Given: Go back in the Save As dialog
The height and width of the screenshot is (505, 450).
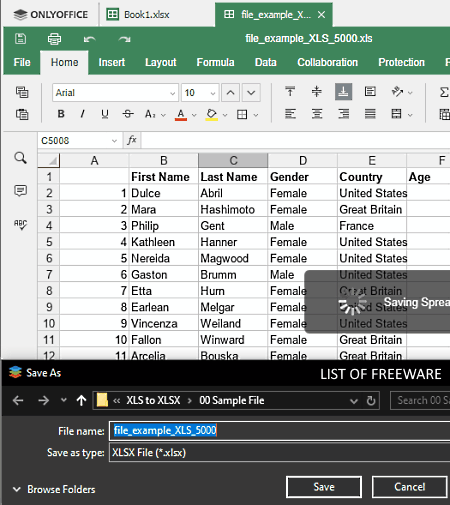Looking at the screenshot, I should pos(18,400).
